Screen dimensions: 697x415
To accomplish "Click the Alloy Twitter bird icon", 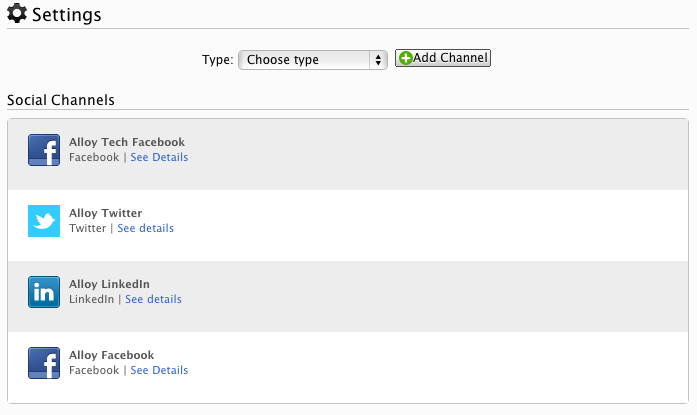I will pos(44,221).
